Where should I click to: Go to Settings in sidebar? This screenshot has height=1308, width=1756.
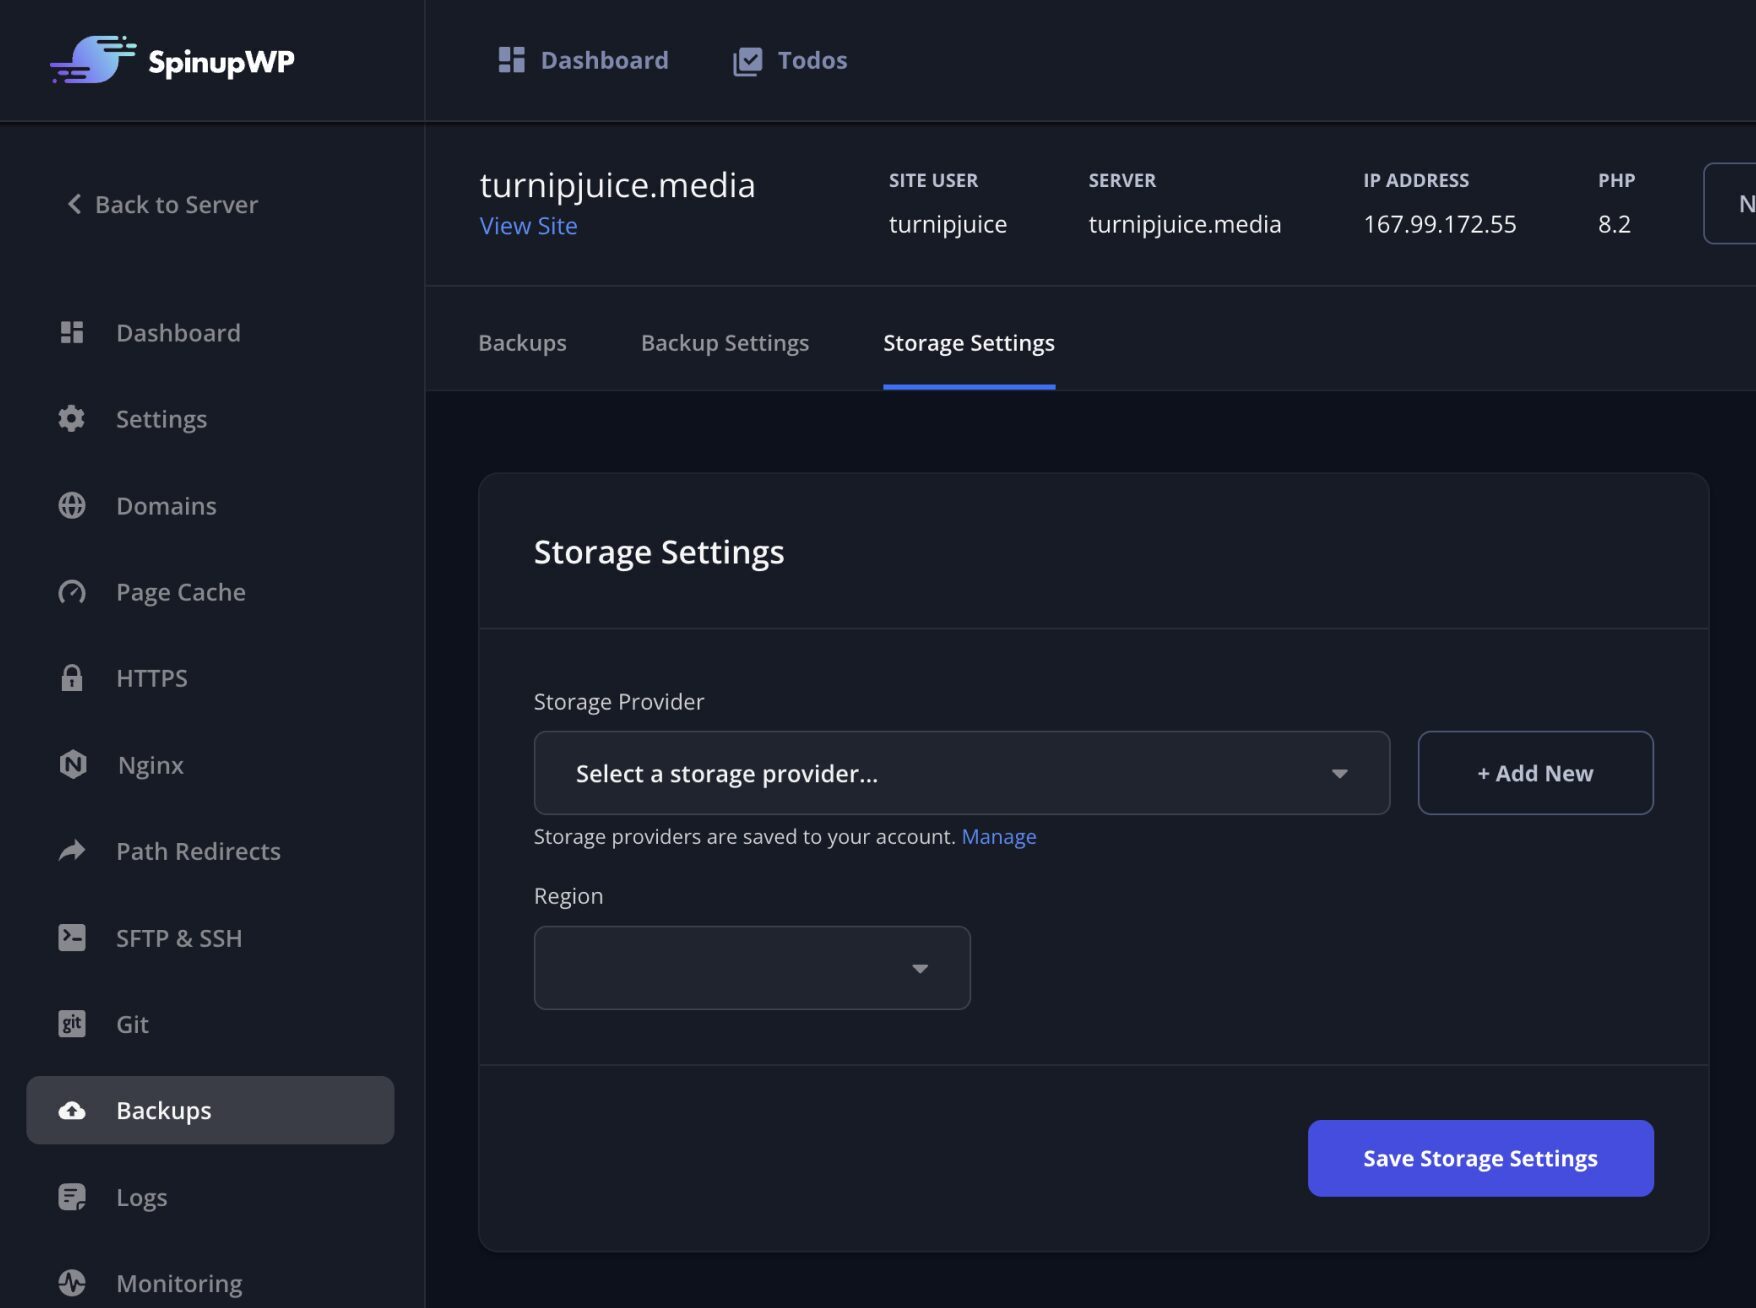click(x=210, y=419)
